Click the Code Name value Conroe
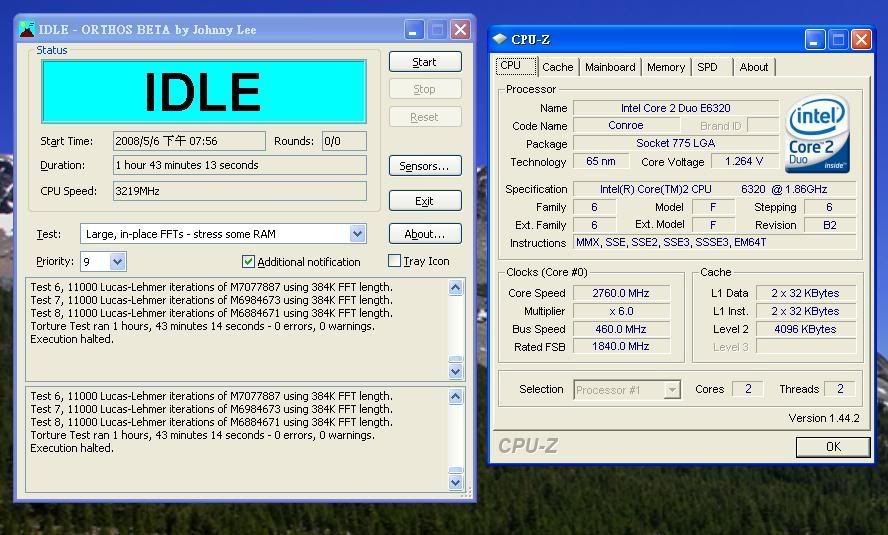Viewport: 888px width, 535px height. pos(626,125)
